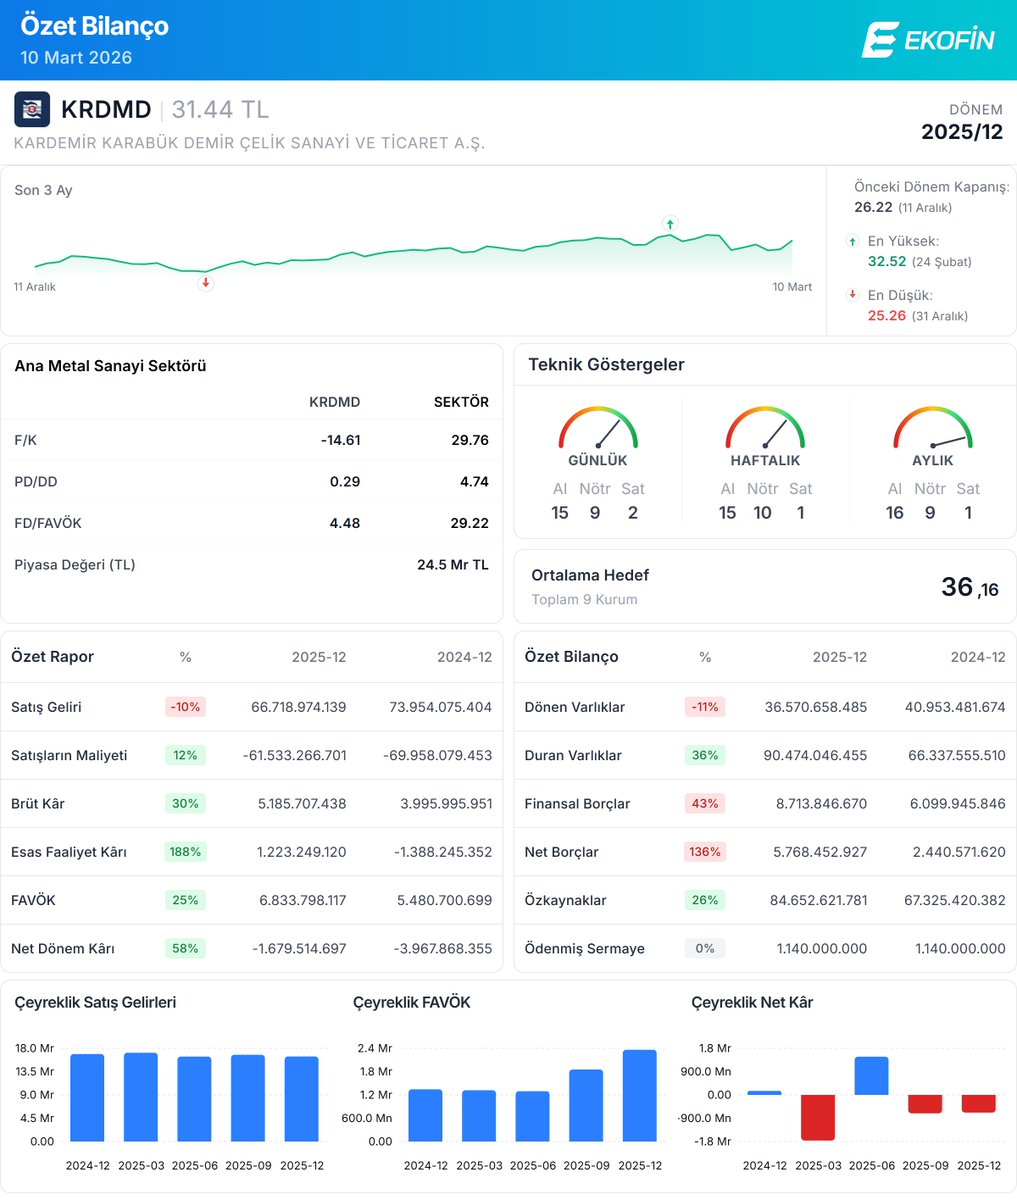Click the KRDMD company logo icon
Screen dimensions: 1017x1200
(32, 109)
